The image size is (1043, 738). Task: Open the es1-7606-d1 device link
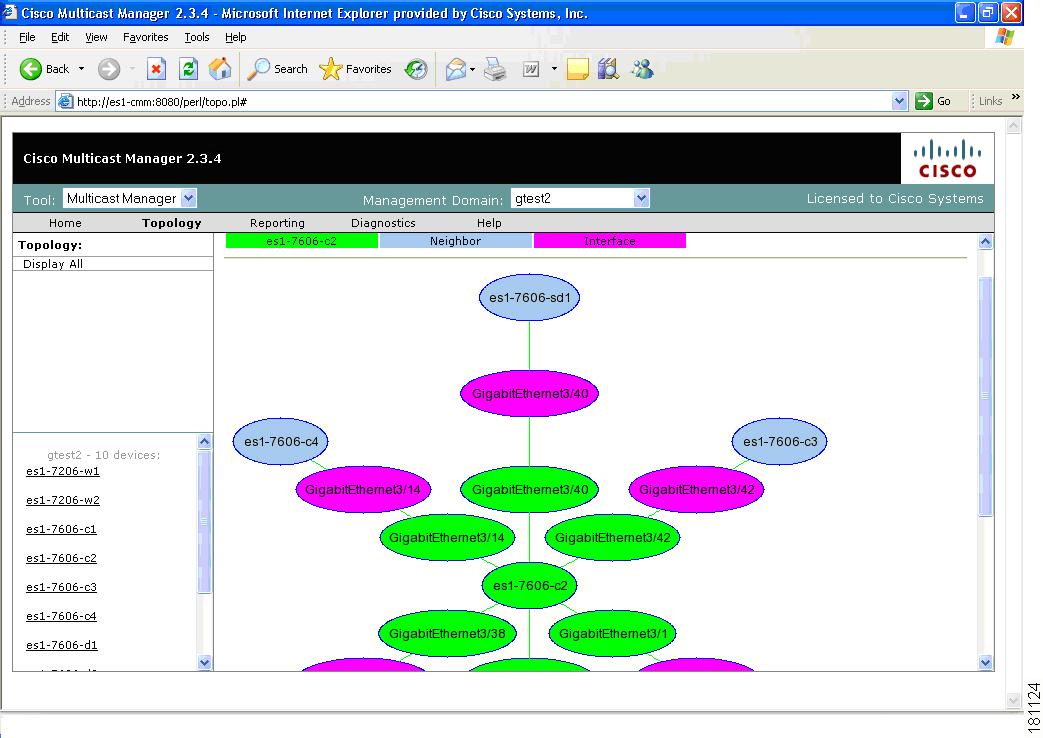62,646
